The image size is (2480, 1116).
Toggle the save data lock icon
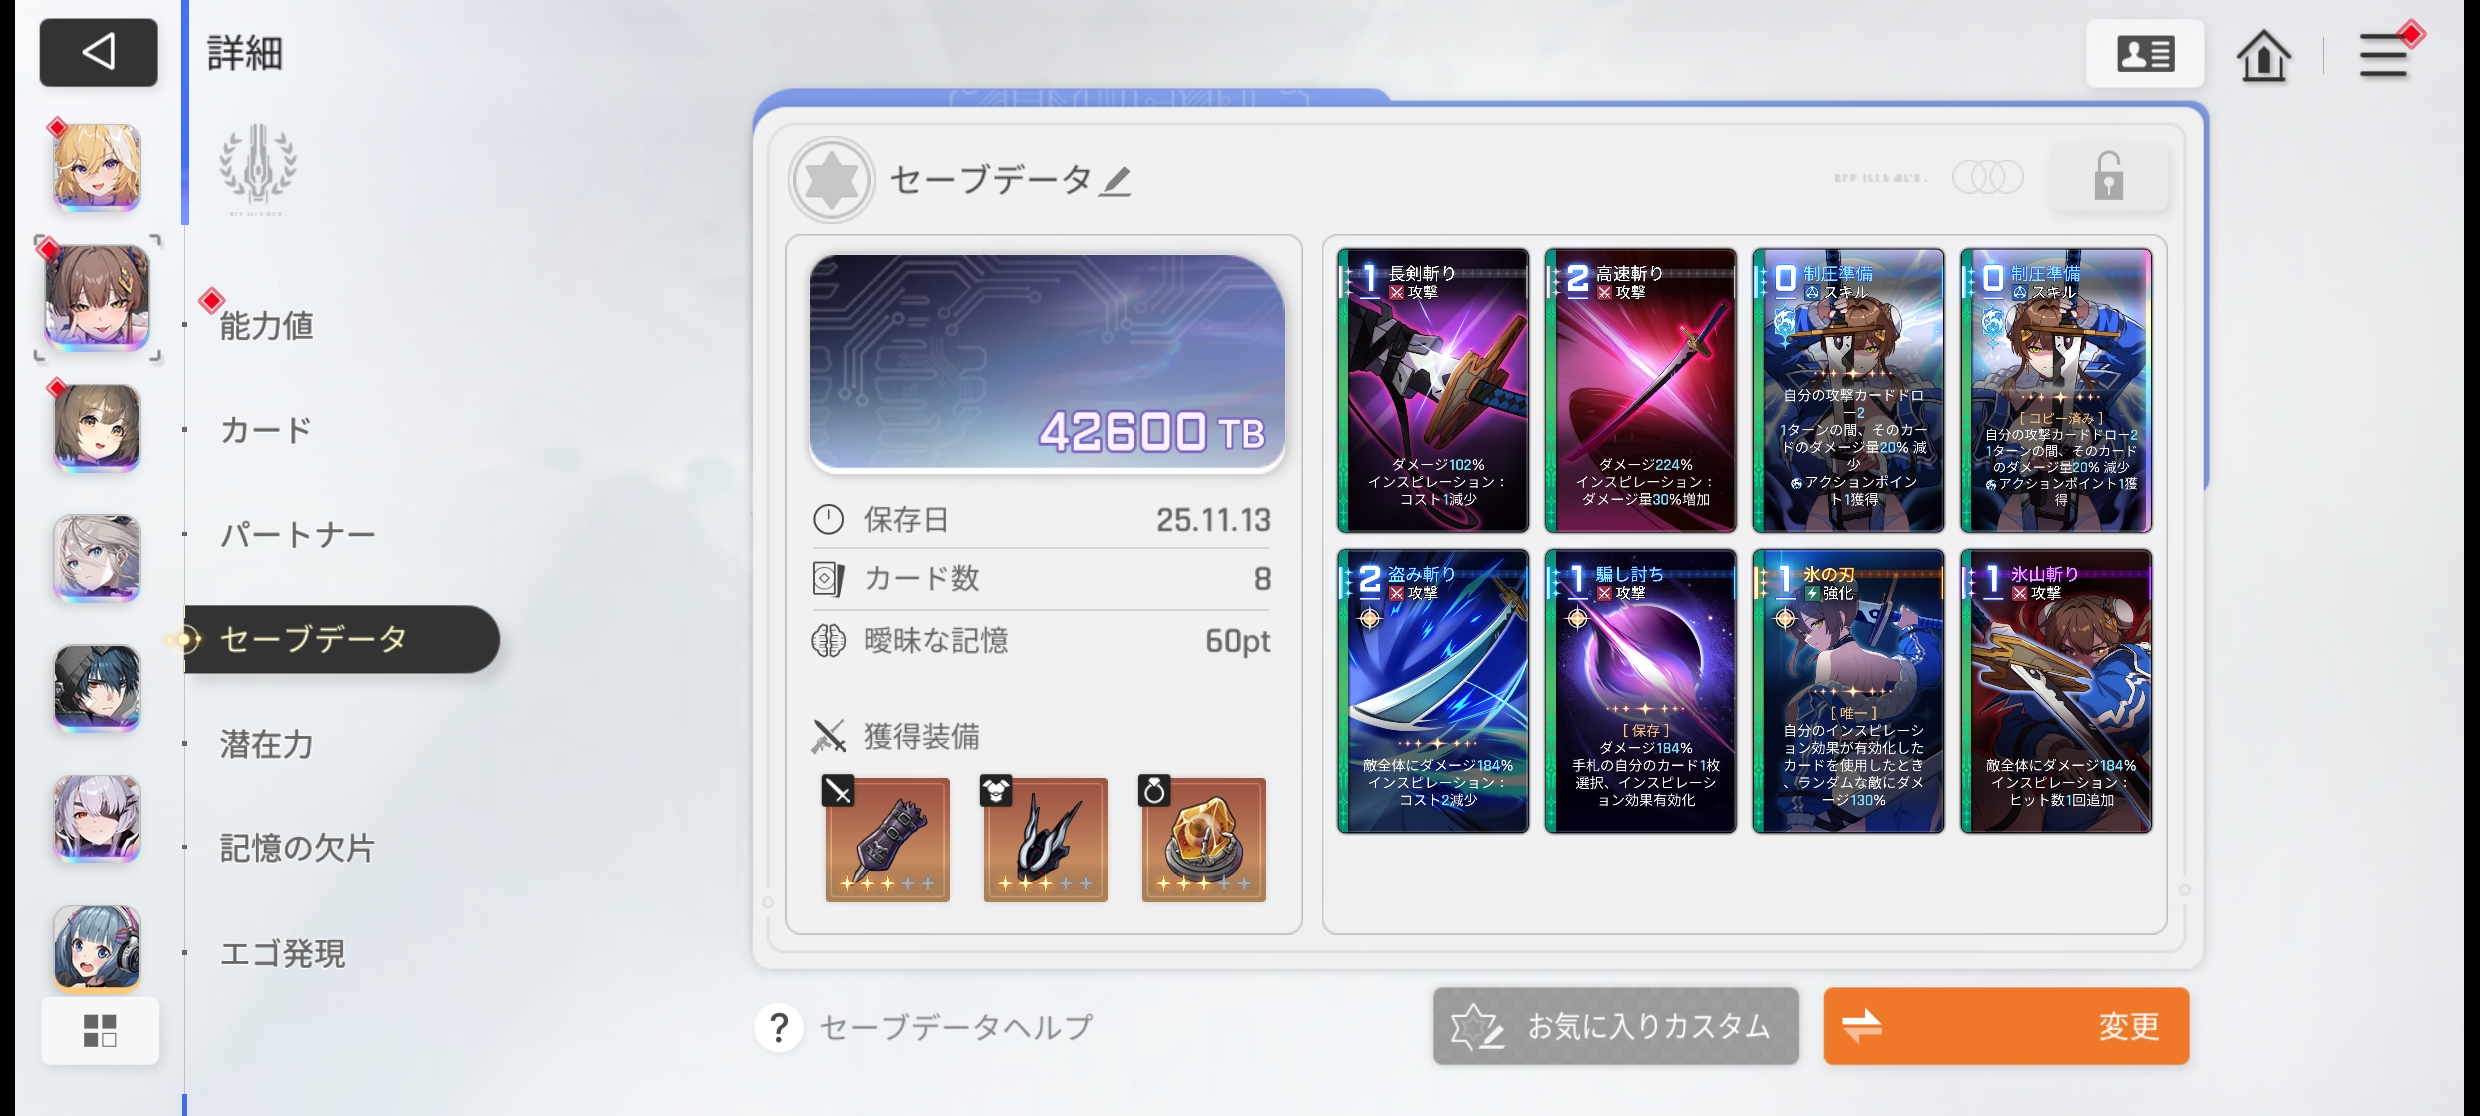pyautogui.click(x=2109, y=177)
